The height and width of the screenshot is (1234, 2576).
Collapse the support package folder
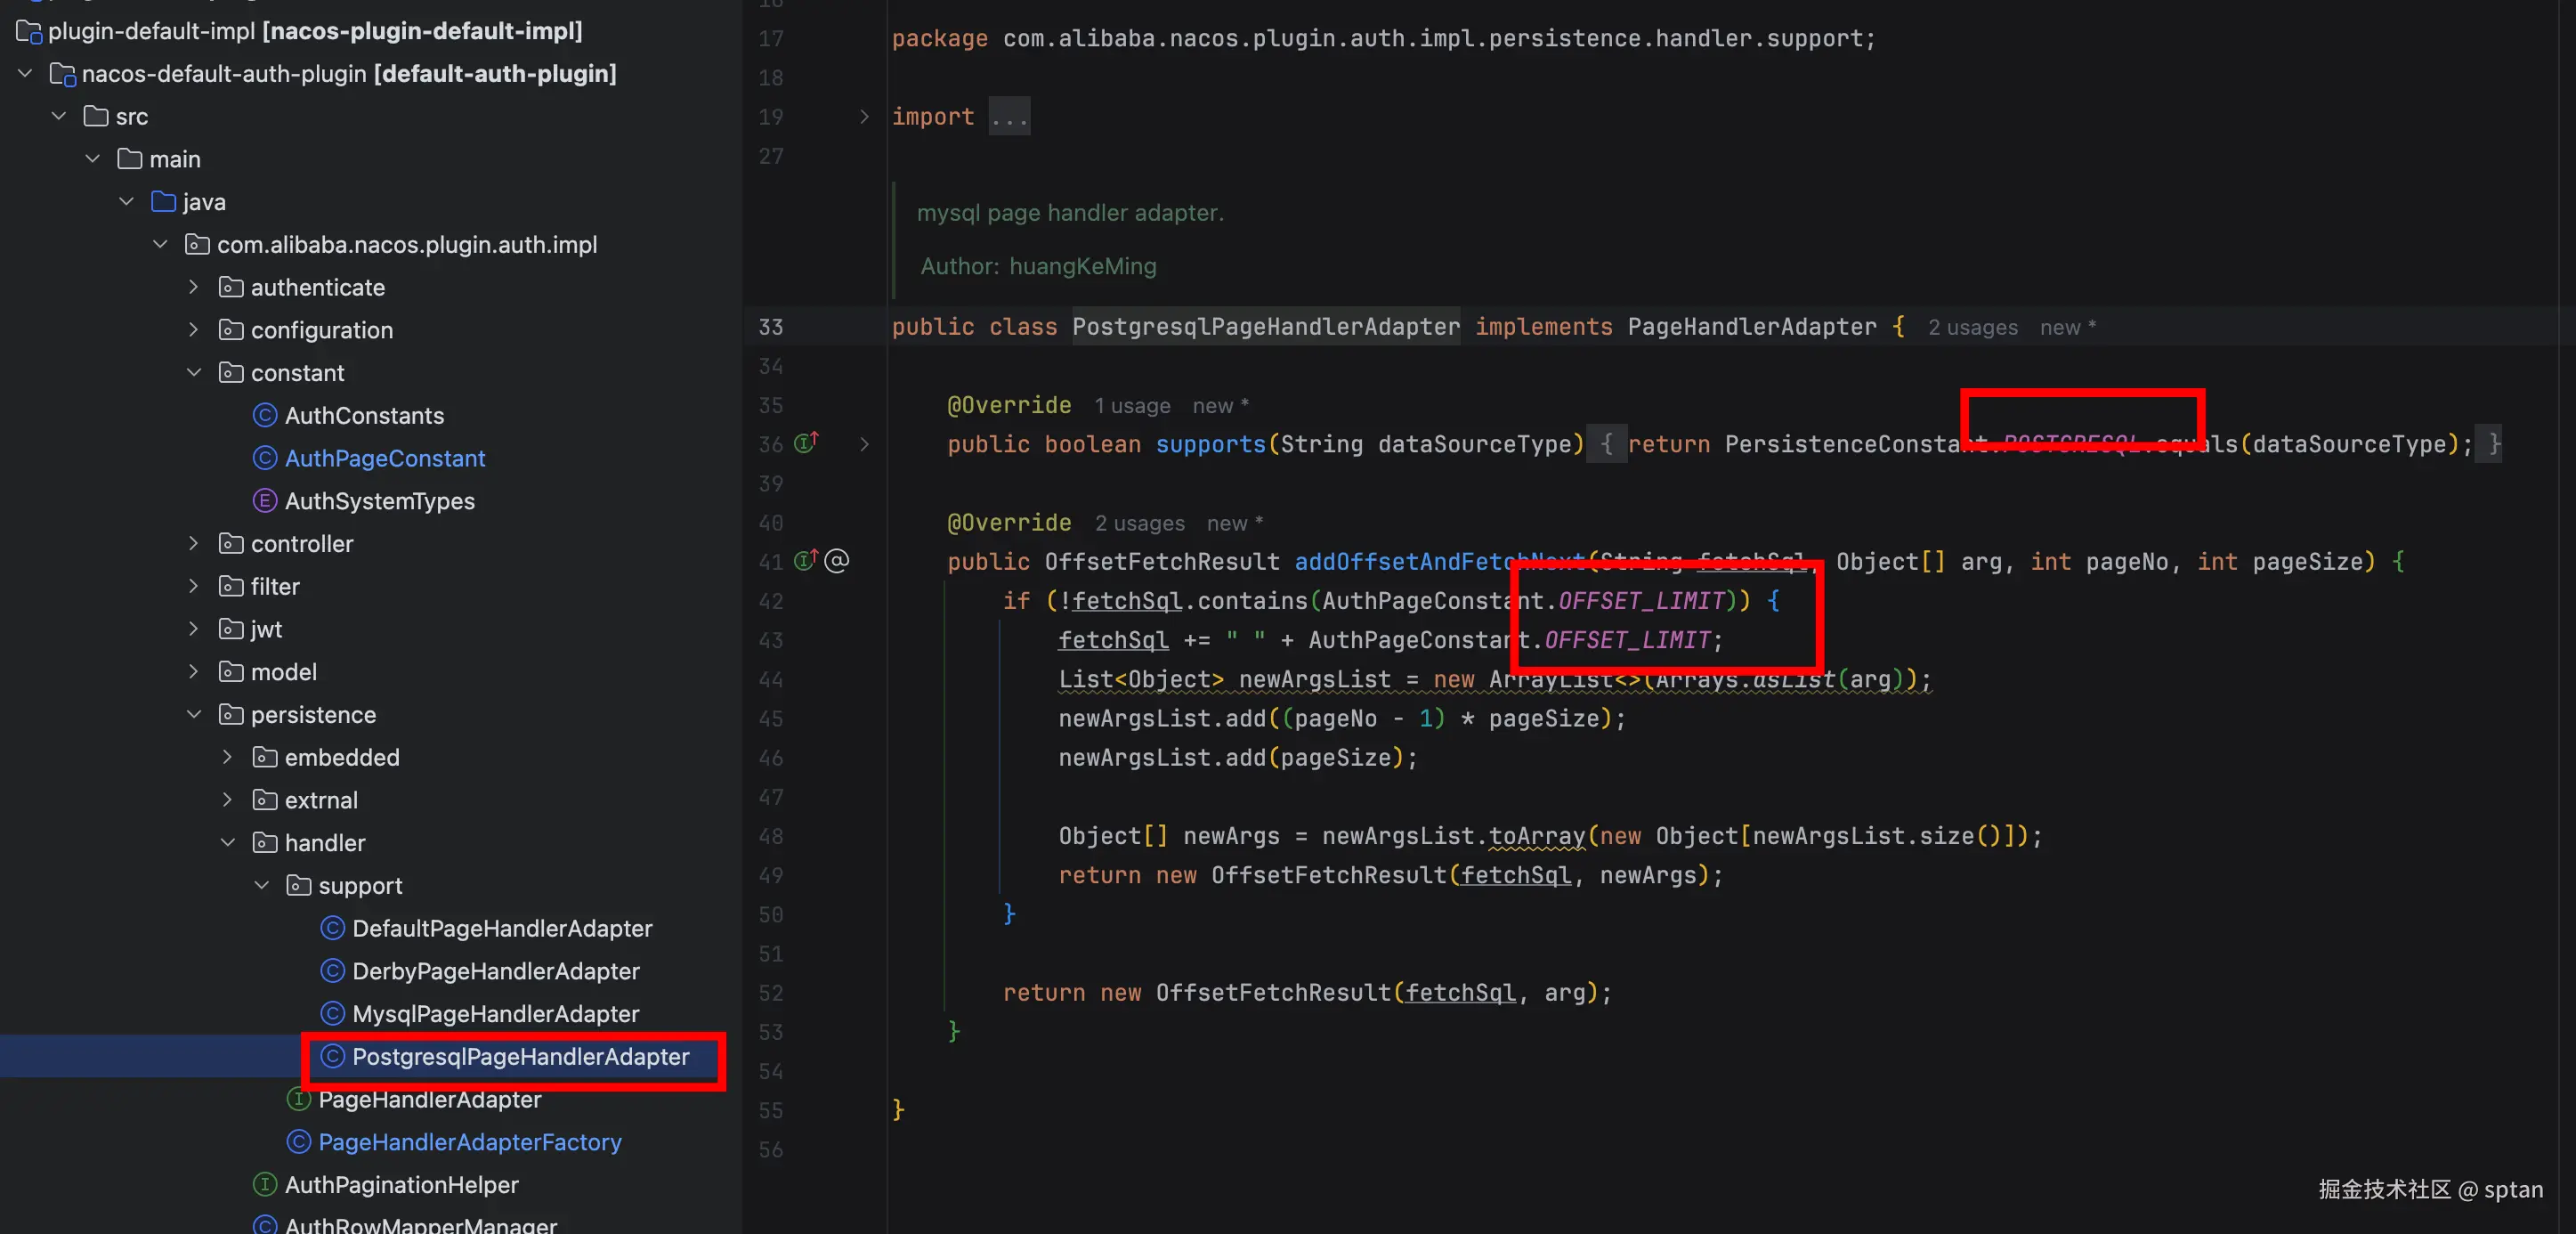pyautogui.click(x=261, y=886)
